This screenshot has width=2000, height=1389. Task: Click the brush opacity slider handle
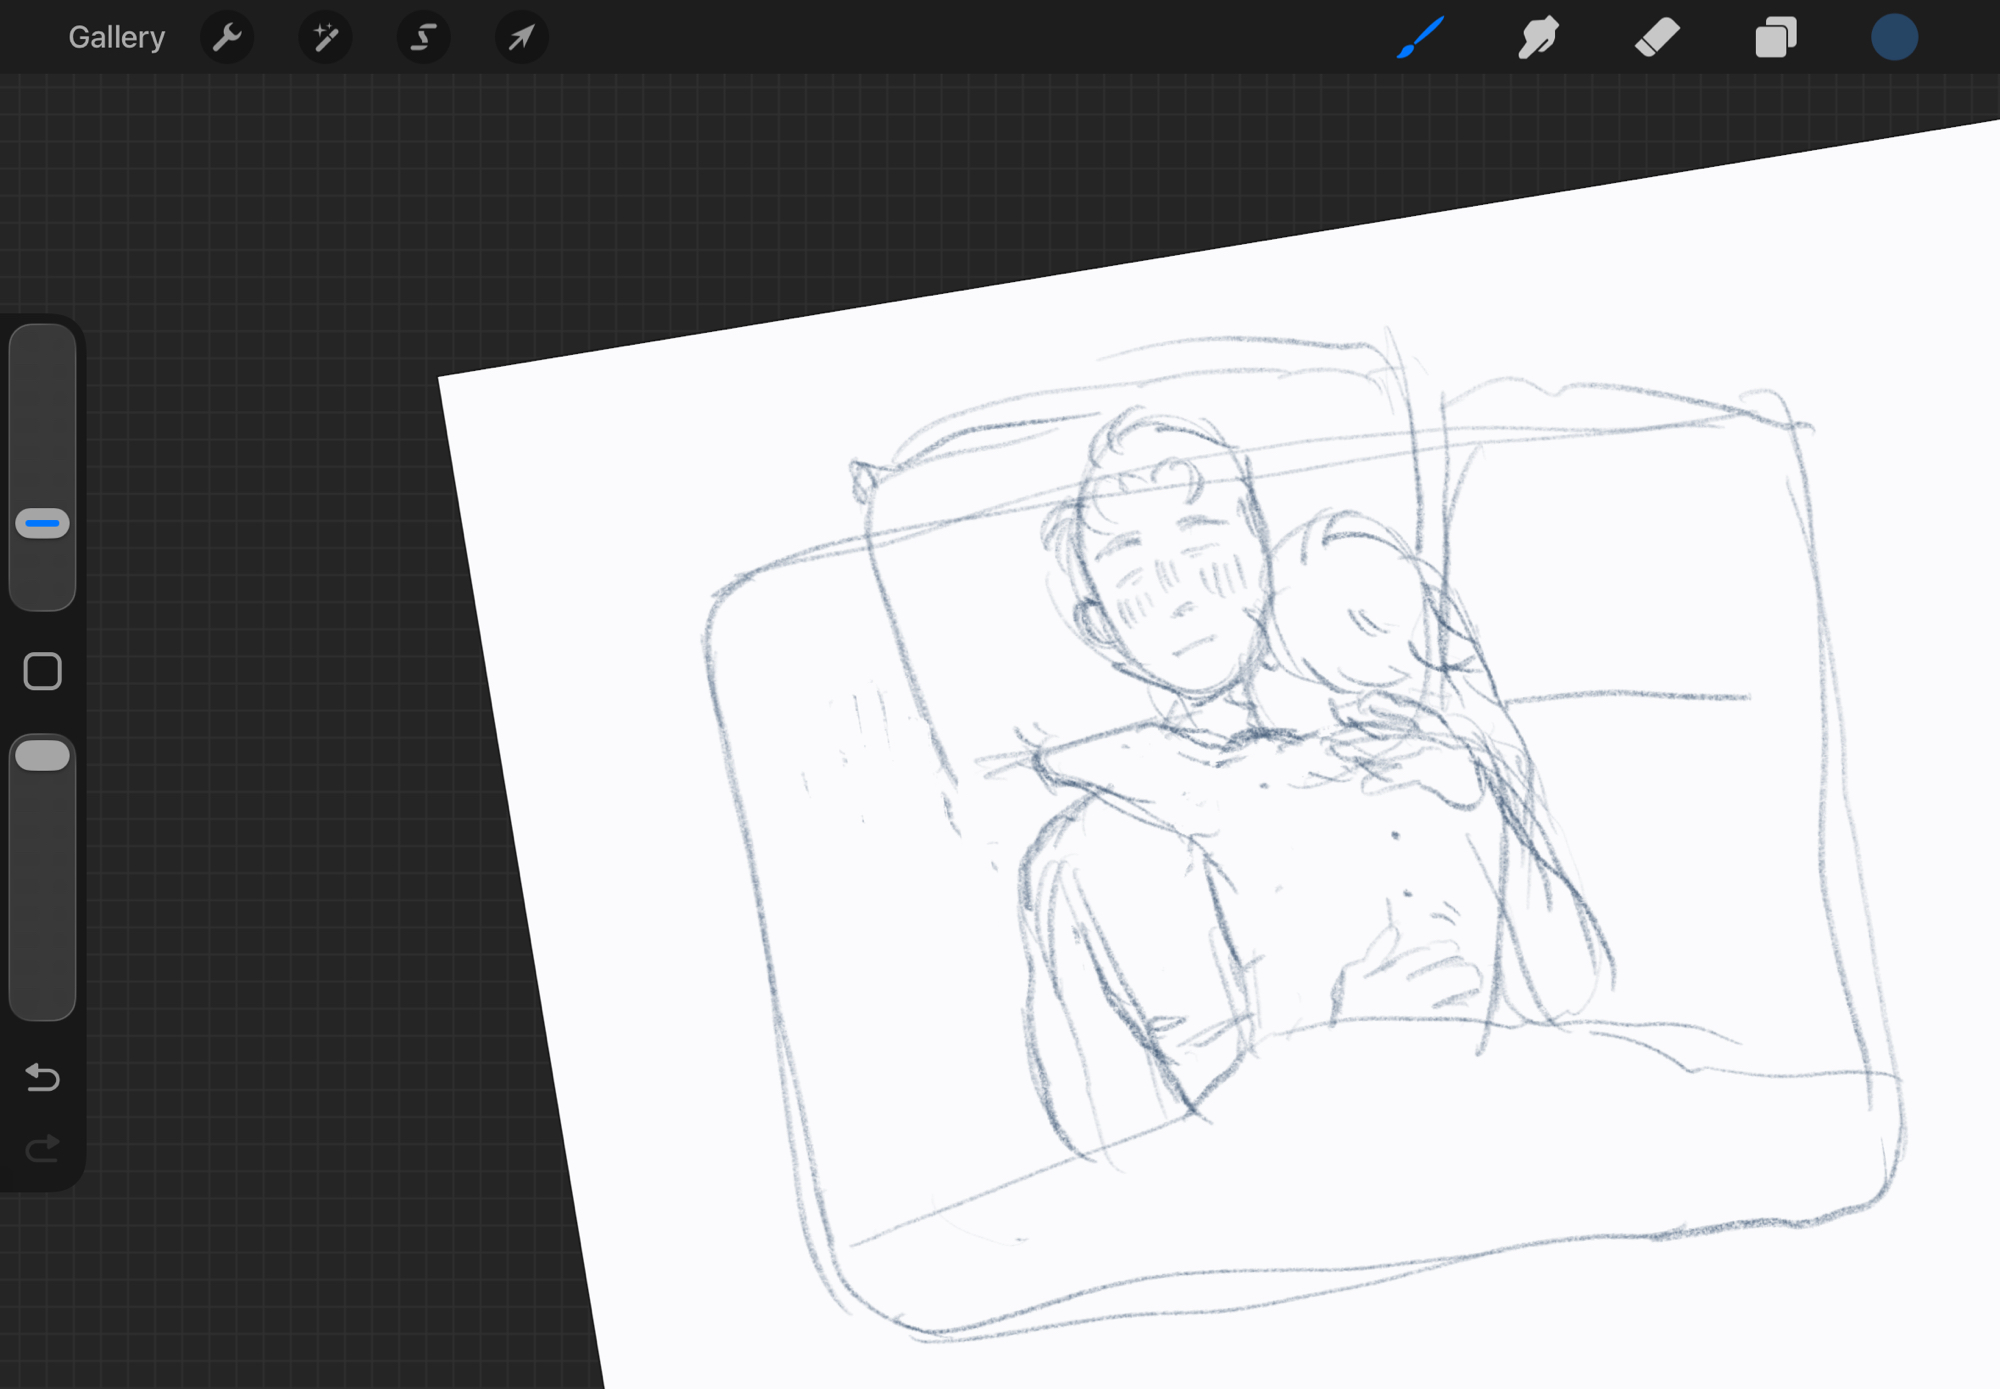click(x=43, y=755)
